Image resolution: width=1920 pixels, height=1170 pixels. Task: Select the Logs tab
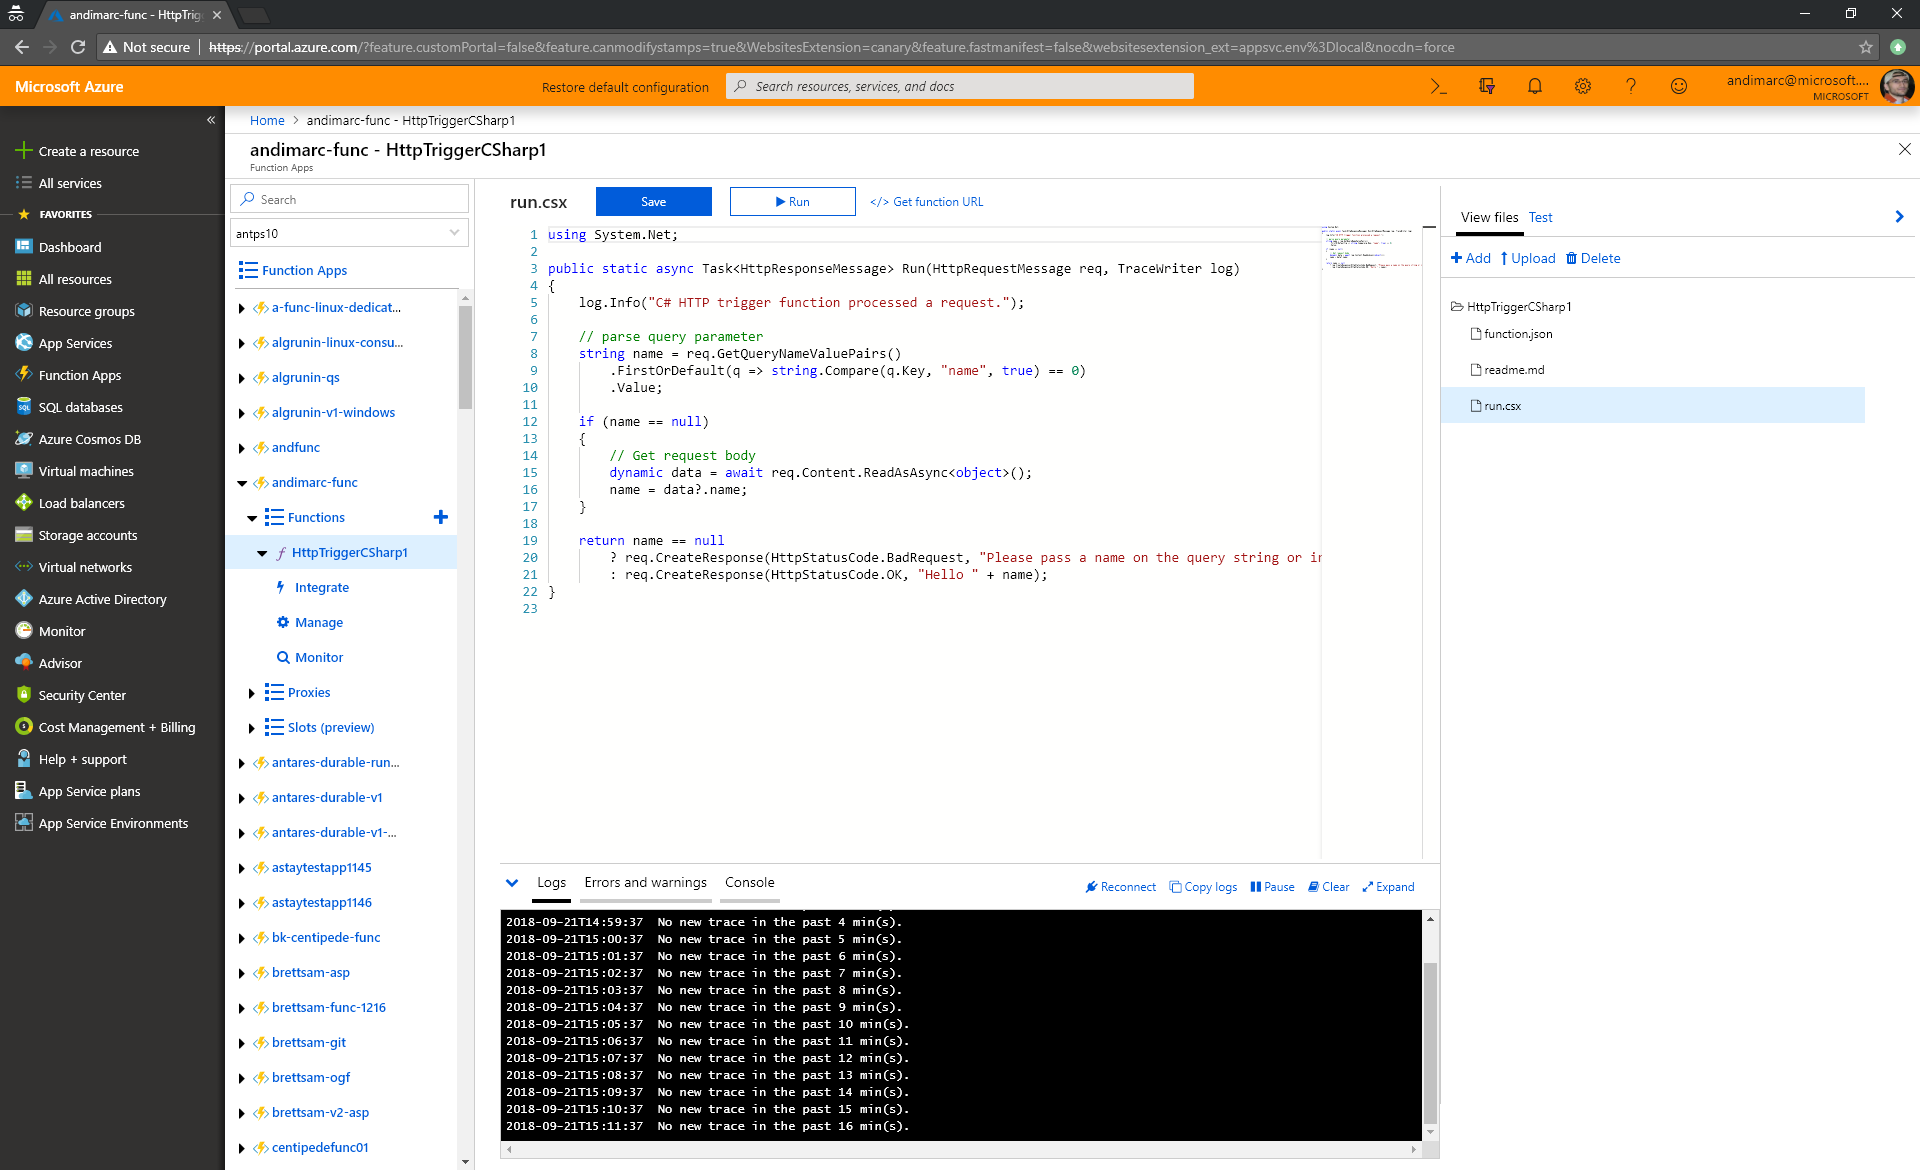pyautogui.click(x=551, y=882)
